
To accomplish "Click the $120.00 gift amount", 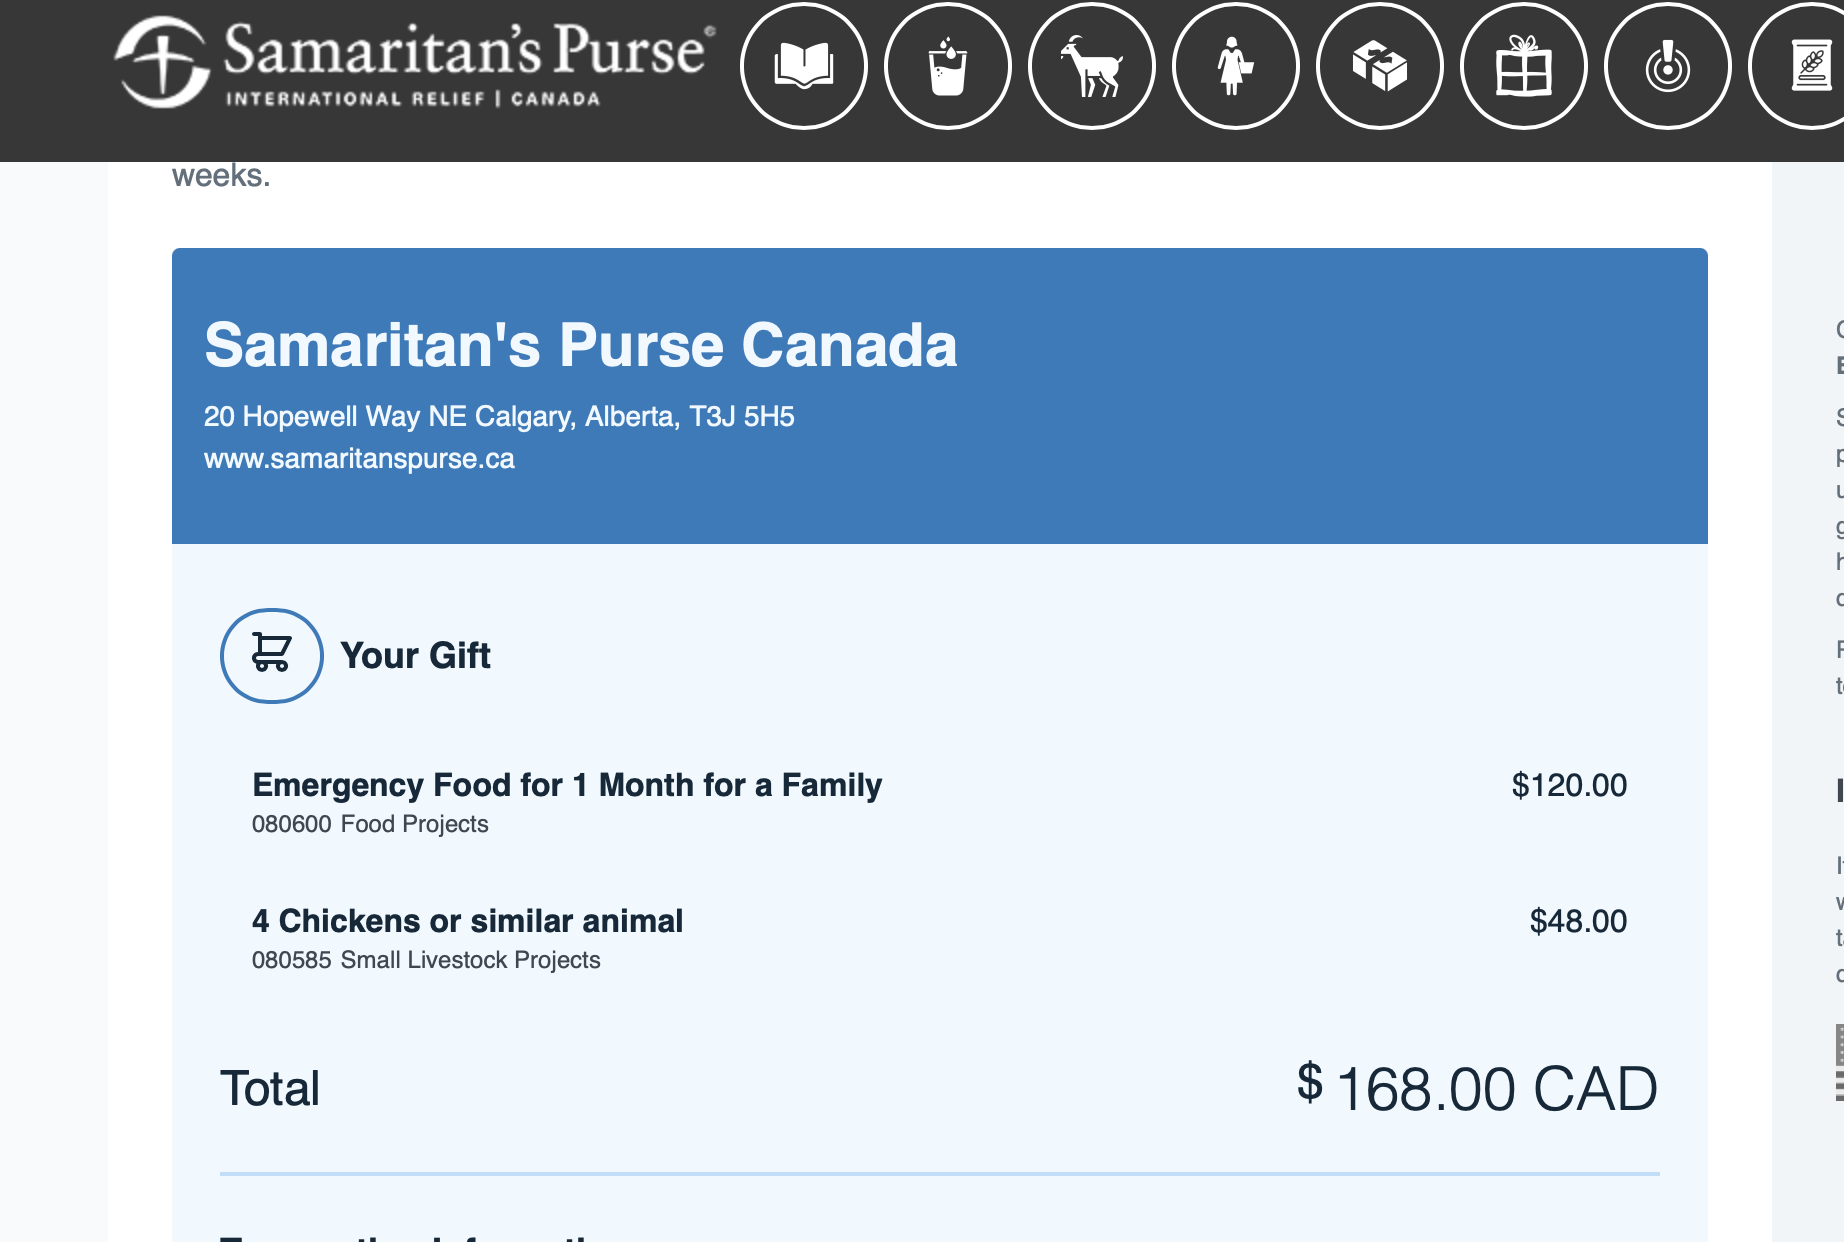I will tap(1568, 785).
